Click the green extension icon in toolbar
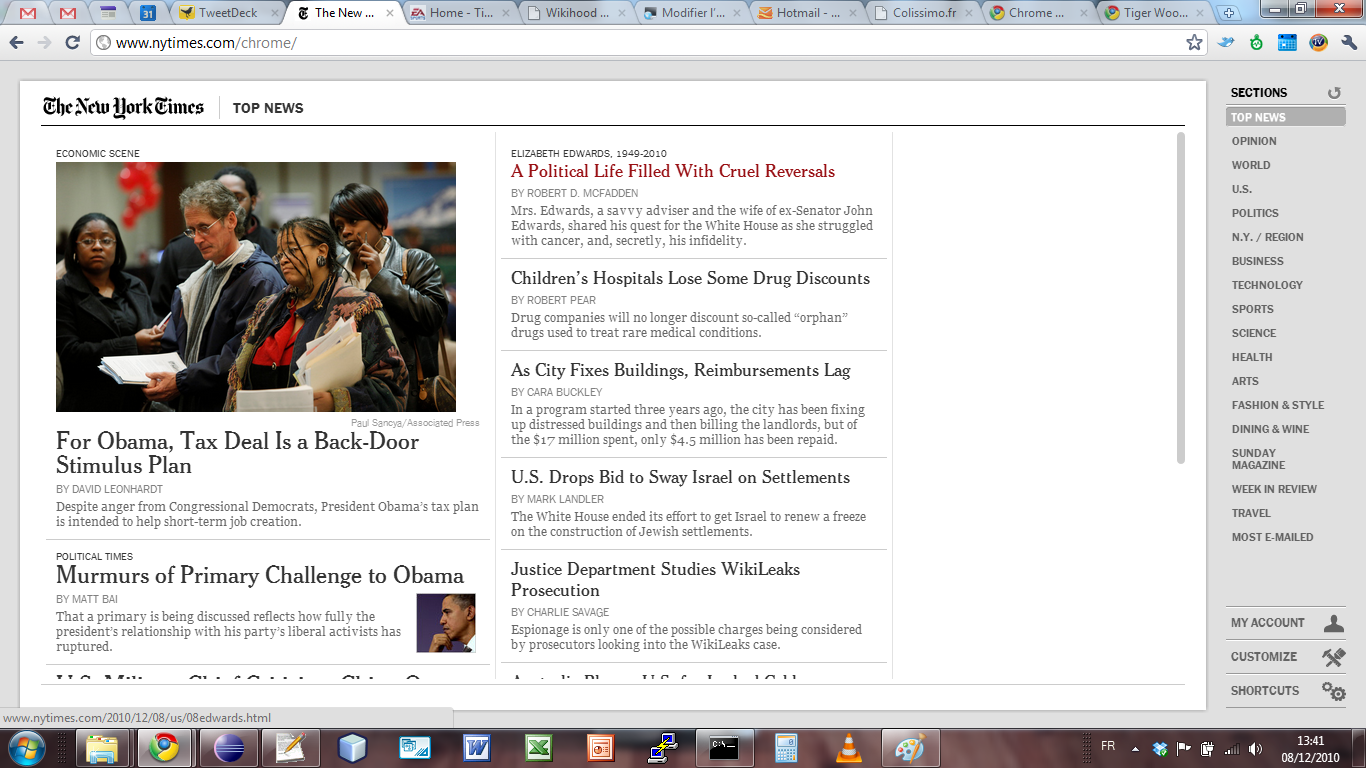The image size is (1366, 768). tap(1256, 43)
